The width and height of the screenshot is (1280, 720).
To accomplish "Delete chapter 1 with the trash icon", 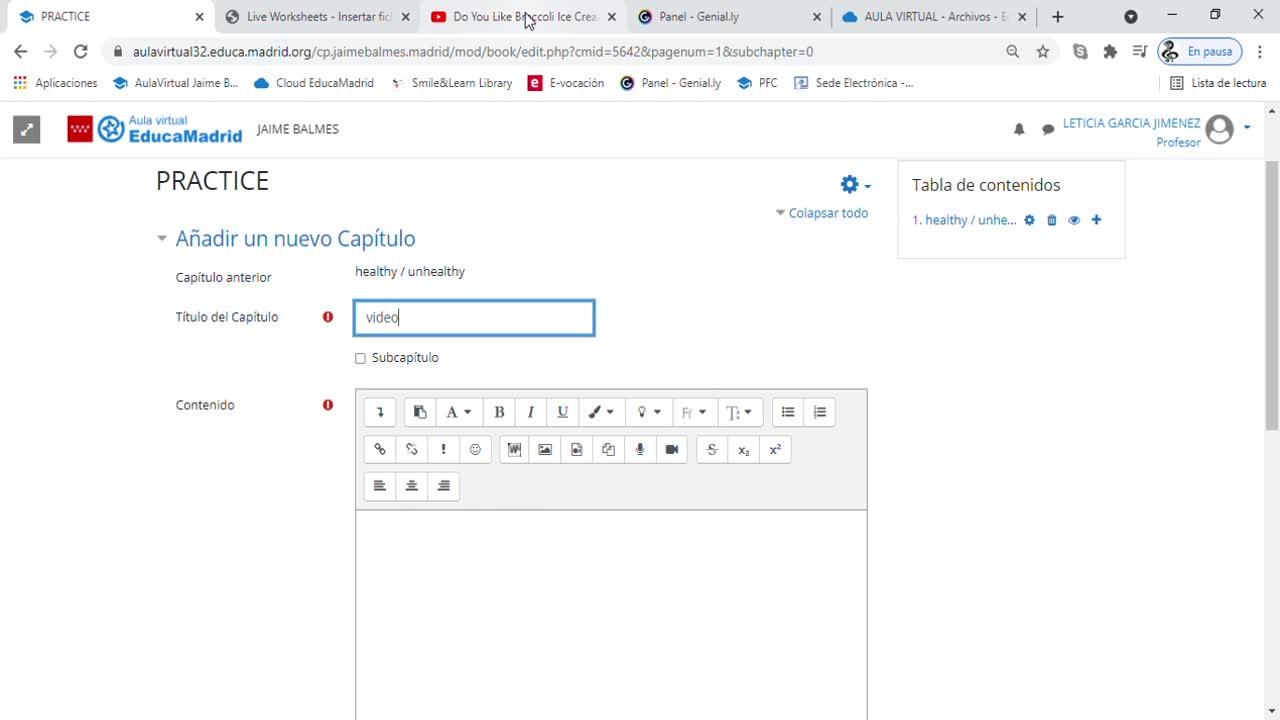I will tap(1052, 220).
